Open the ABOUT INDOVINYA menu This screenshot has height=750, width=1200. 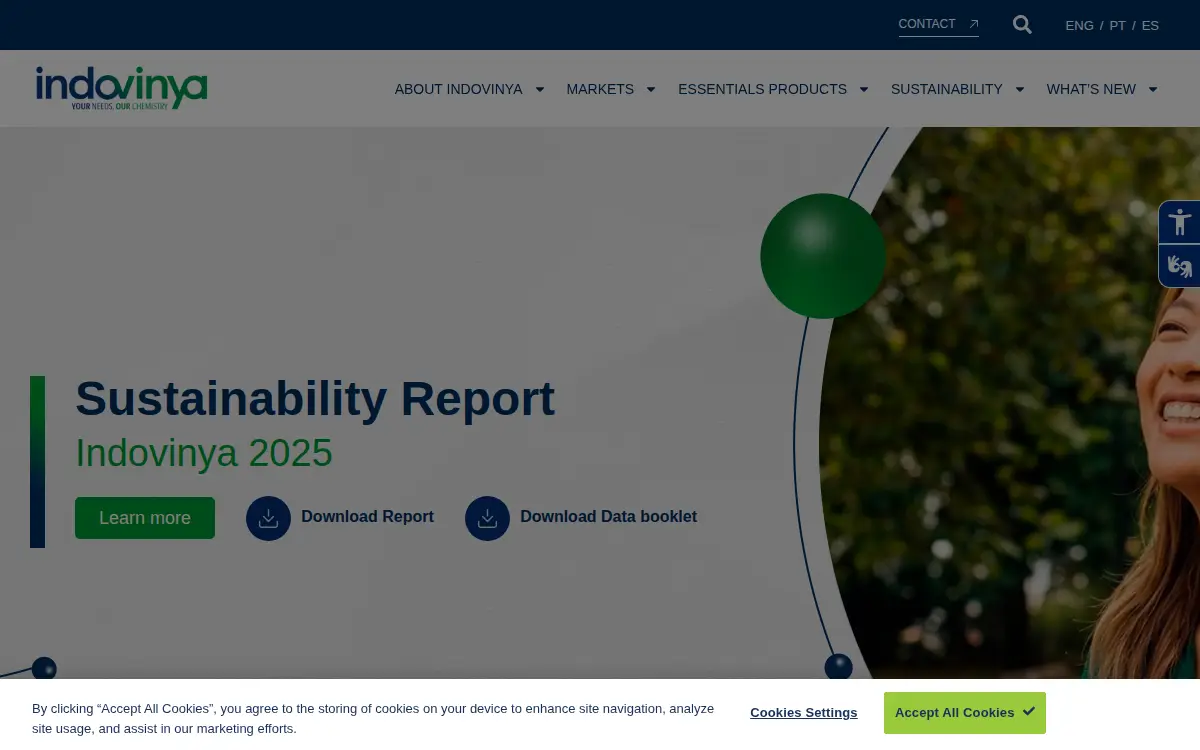pyautogui.click(x=458, y=89)
